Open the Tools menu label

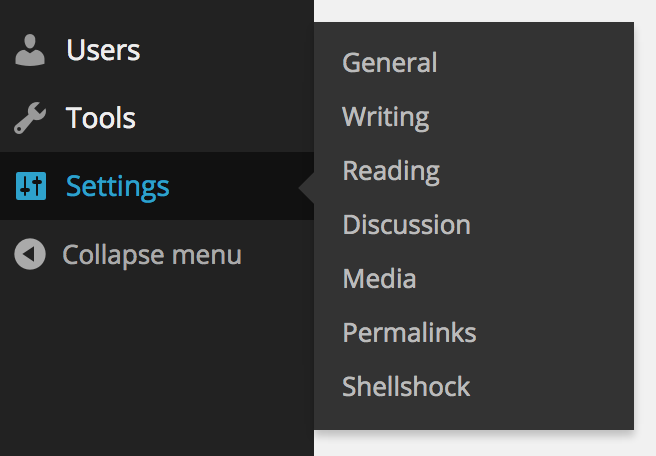[x=100, y=118]
